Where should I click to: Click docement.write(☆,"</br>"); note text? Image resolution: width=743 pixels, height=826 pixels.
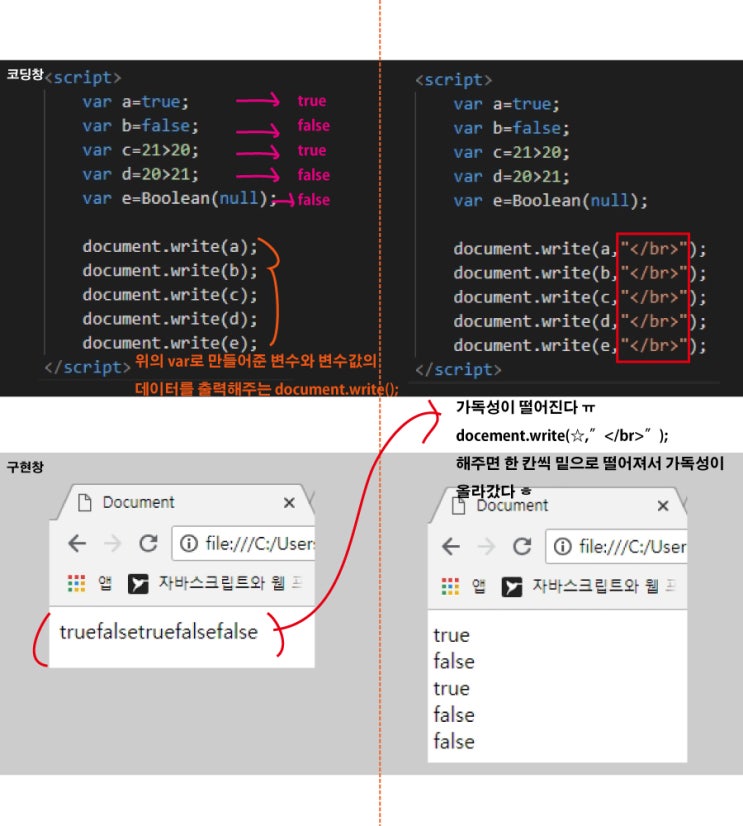coord(562,435)
